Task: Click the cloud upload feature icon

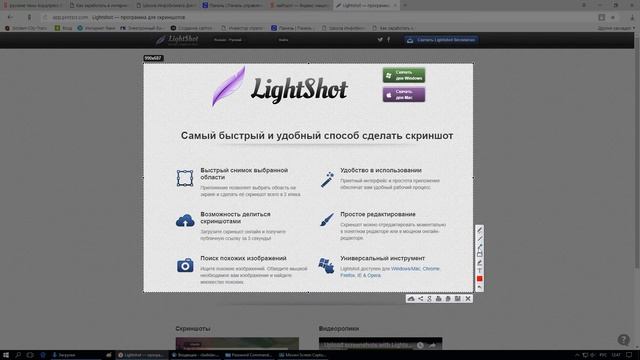Action: (x=185, y=221)
